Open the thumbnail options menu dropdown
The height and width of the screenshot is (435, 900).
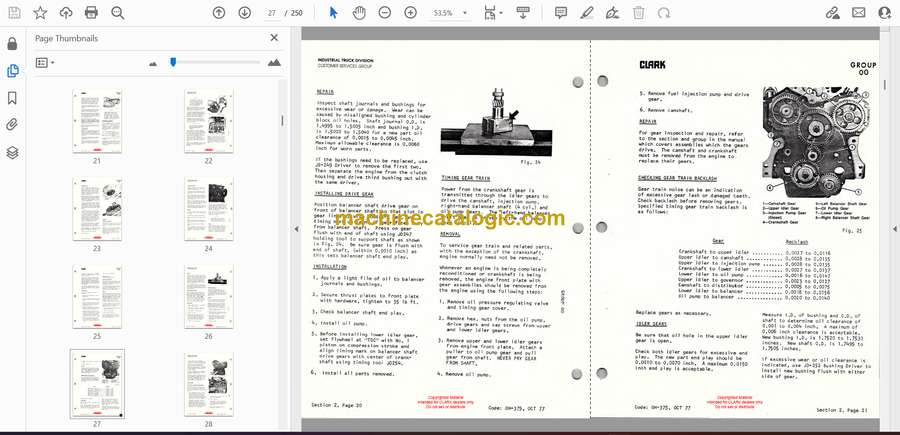pyautogui.click(x=45, y=63)
